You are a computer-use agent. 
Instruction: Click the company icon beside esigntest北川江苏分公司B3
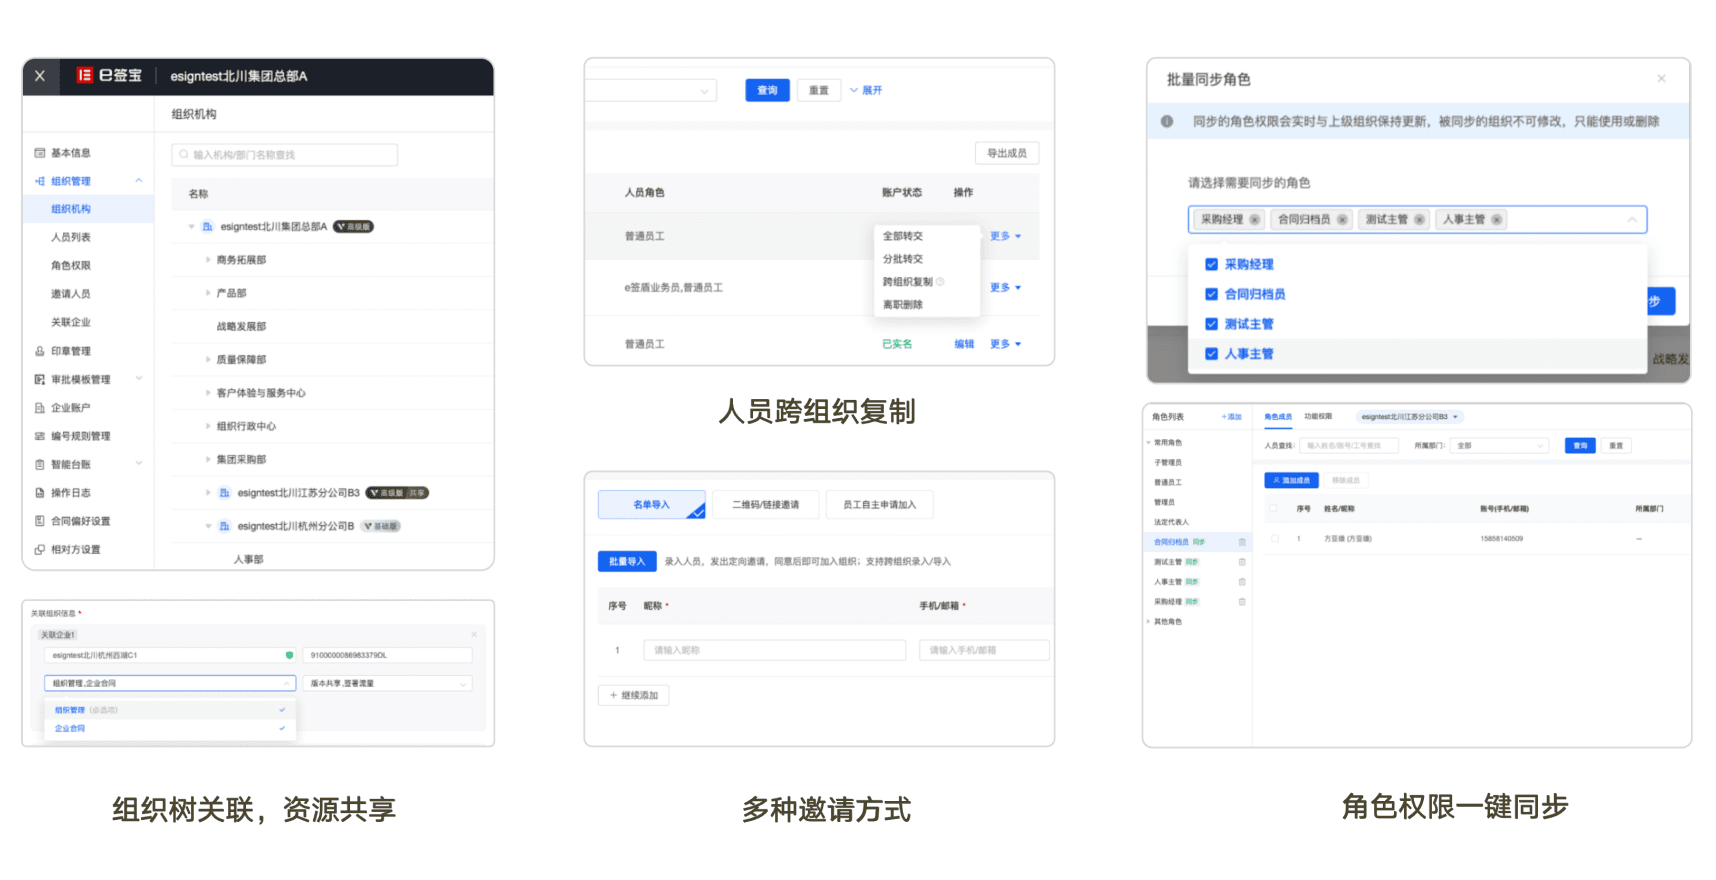pyautogui.click(x=224, y=493)
